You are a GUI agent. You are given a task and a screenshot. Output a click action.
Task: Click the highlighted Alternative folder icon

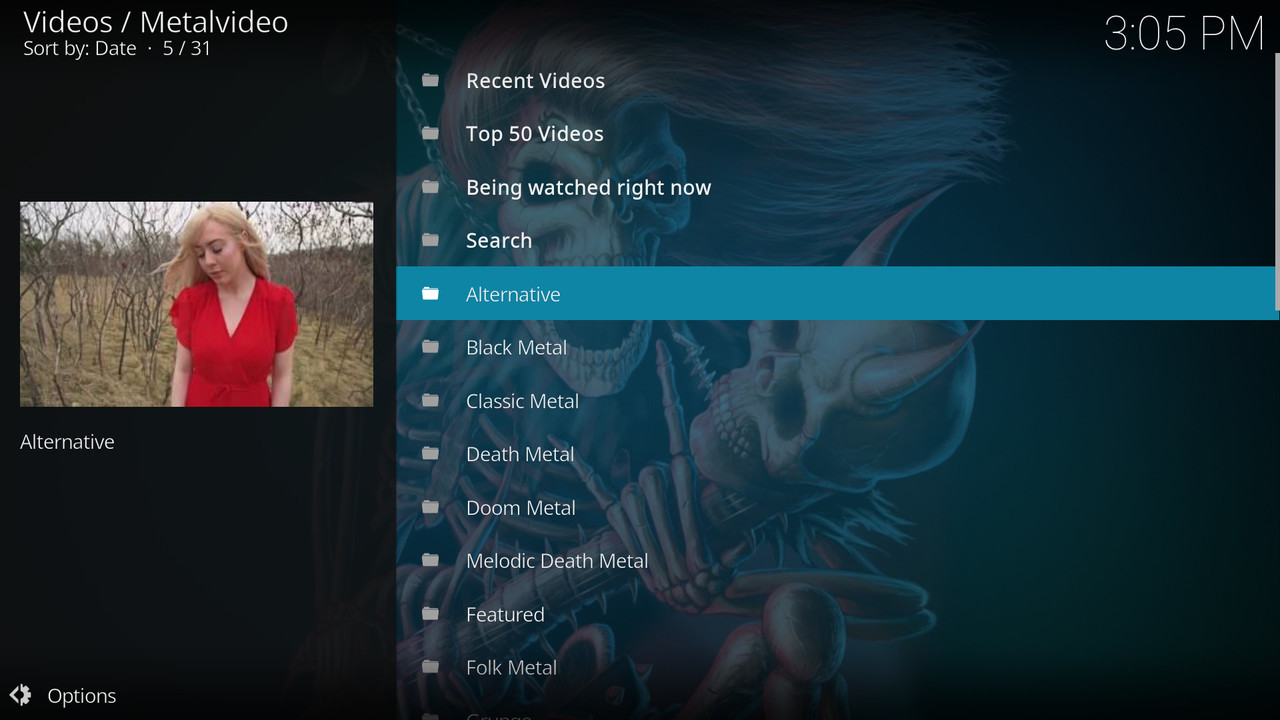(431, 293)
